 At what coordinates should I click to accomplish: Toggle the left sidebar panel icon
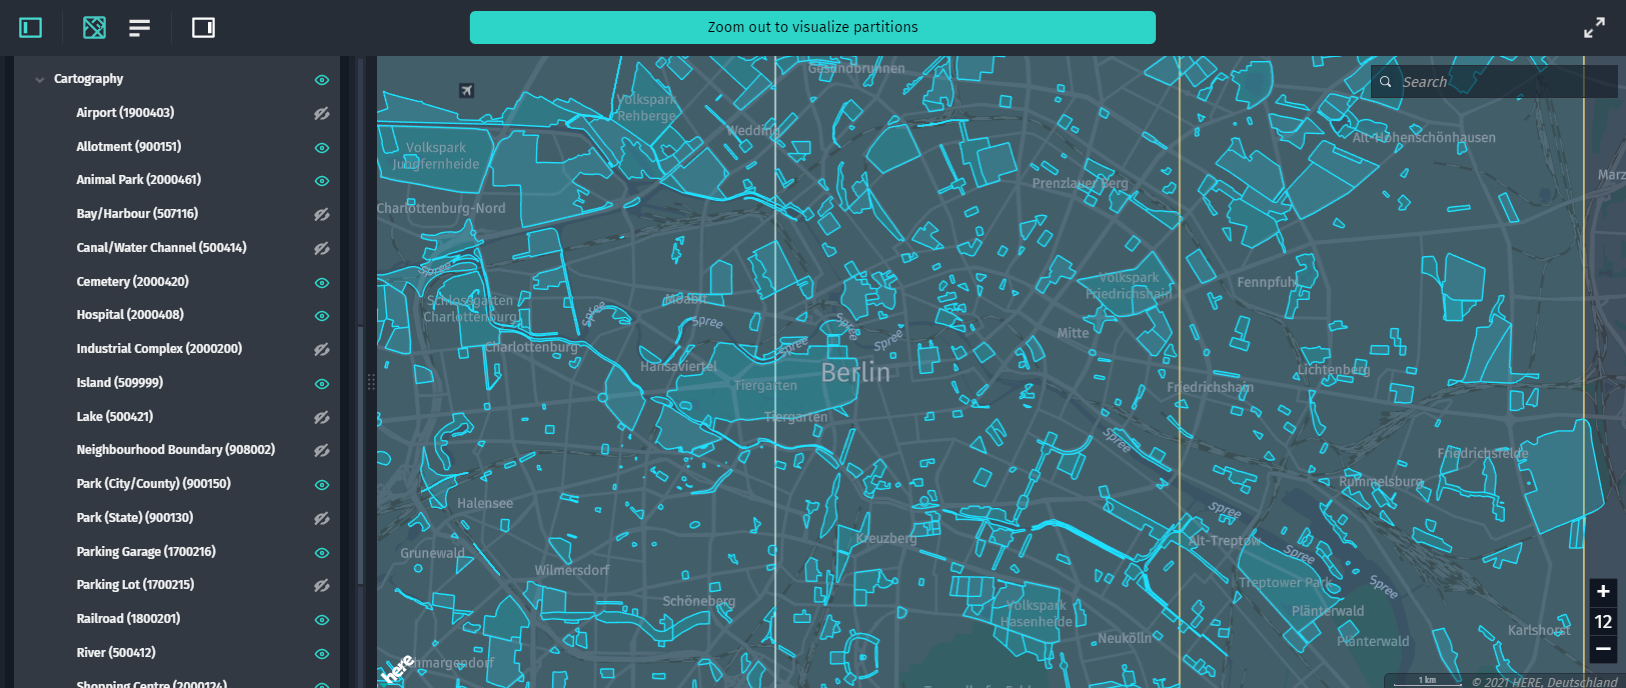pyautogui.click(x=31, y=27)
